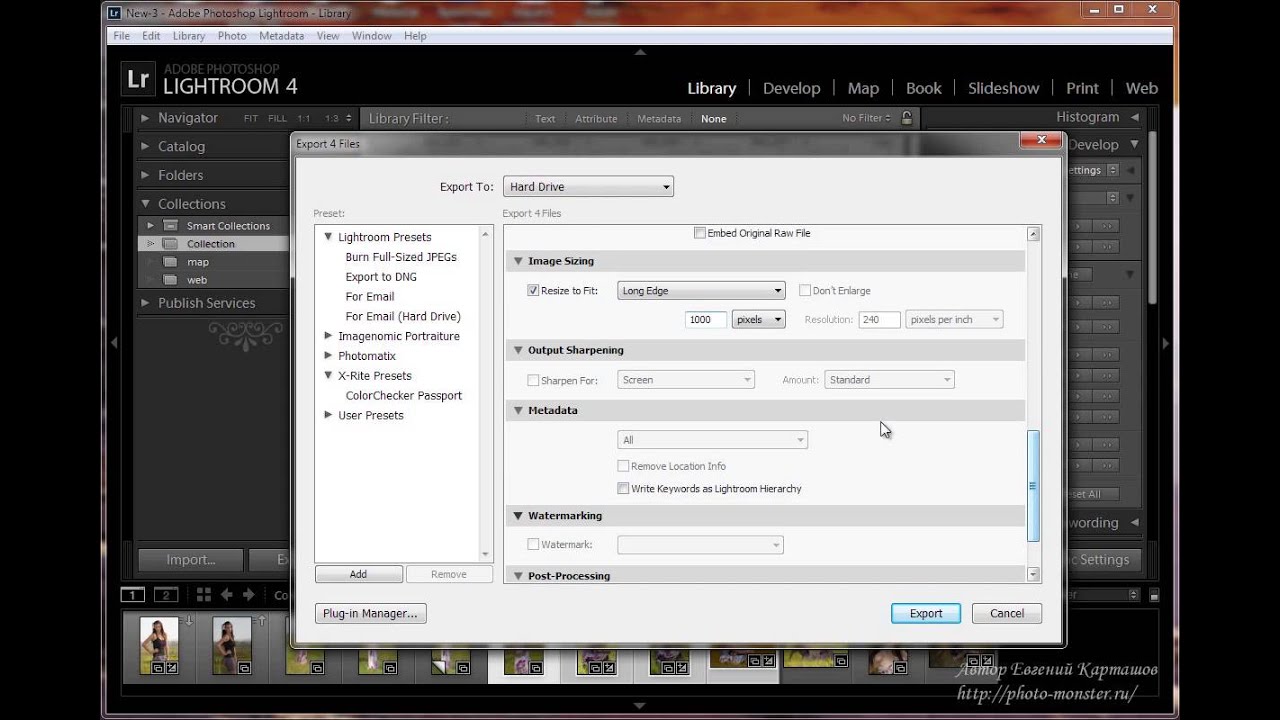
Task: Open the Library menu
Action: tap(189, 36)
